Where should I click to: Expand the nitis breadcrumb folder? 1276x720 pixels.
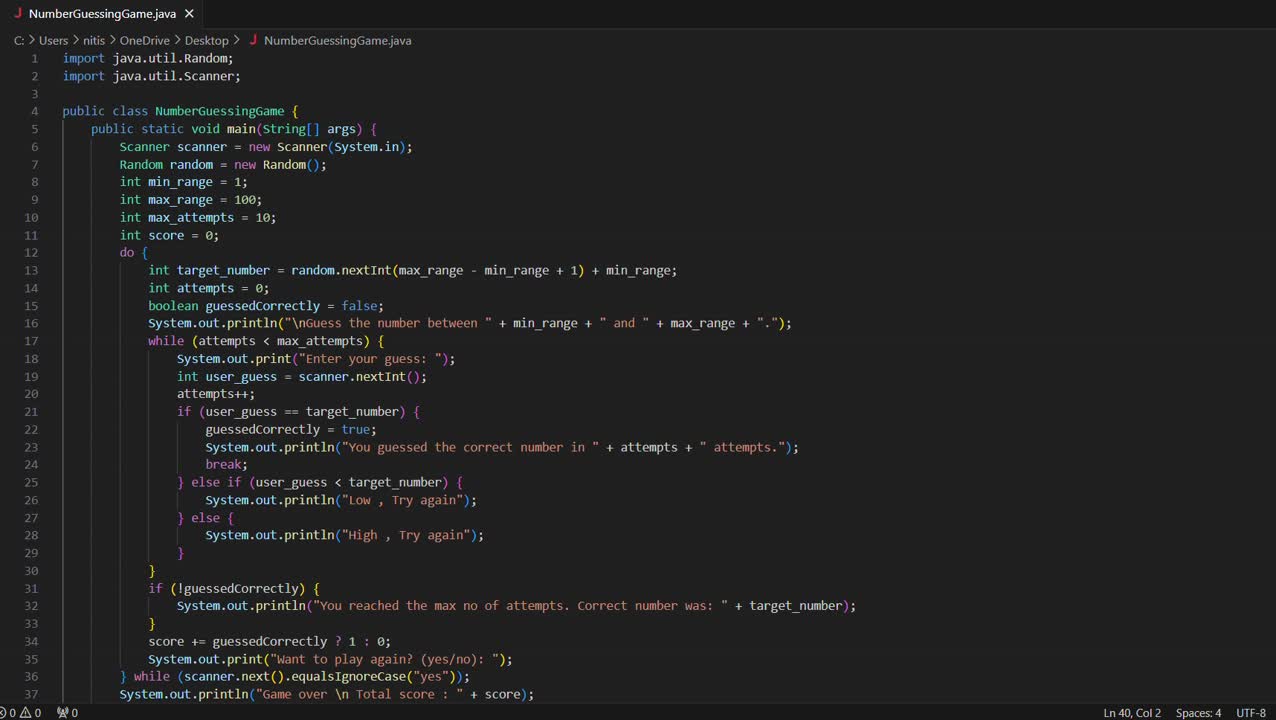94,40
